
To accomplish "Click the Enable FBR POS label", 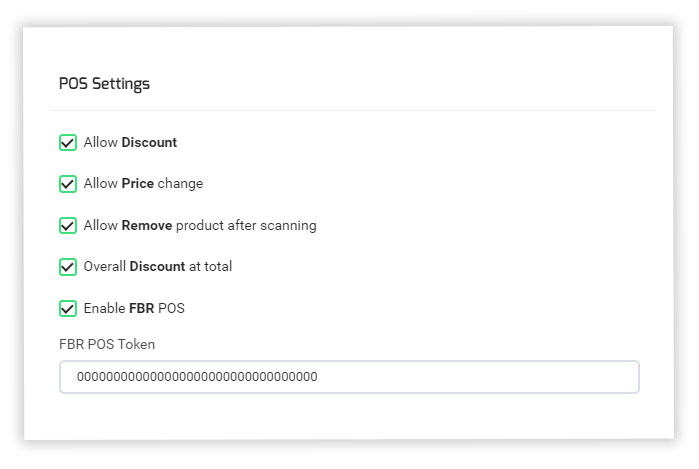I will pyautogui.click(x=134, y=308).
